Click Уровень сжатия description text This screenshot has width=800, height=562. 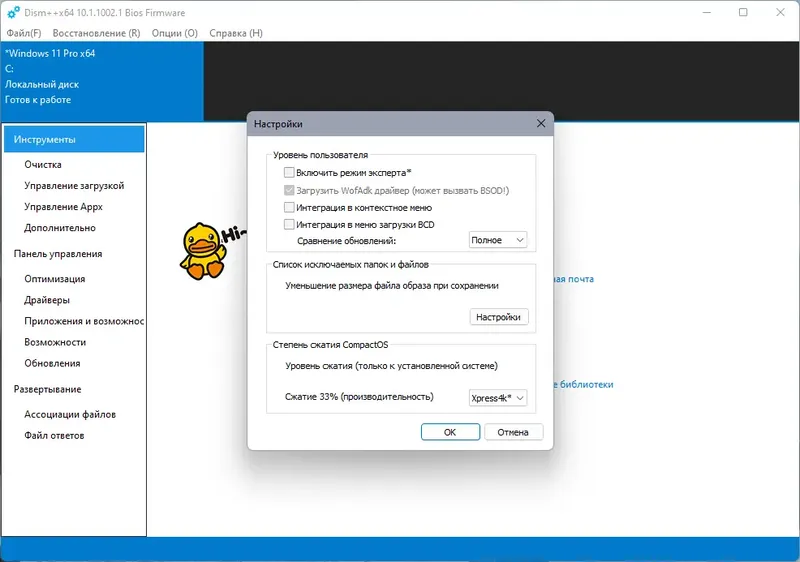tap(391, 366)
